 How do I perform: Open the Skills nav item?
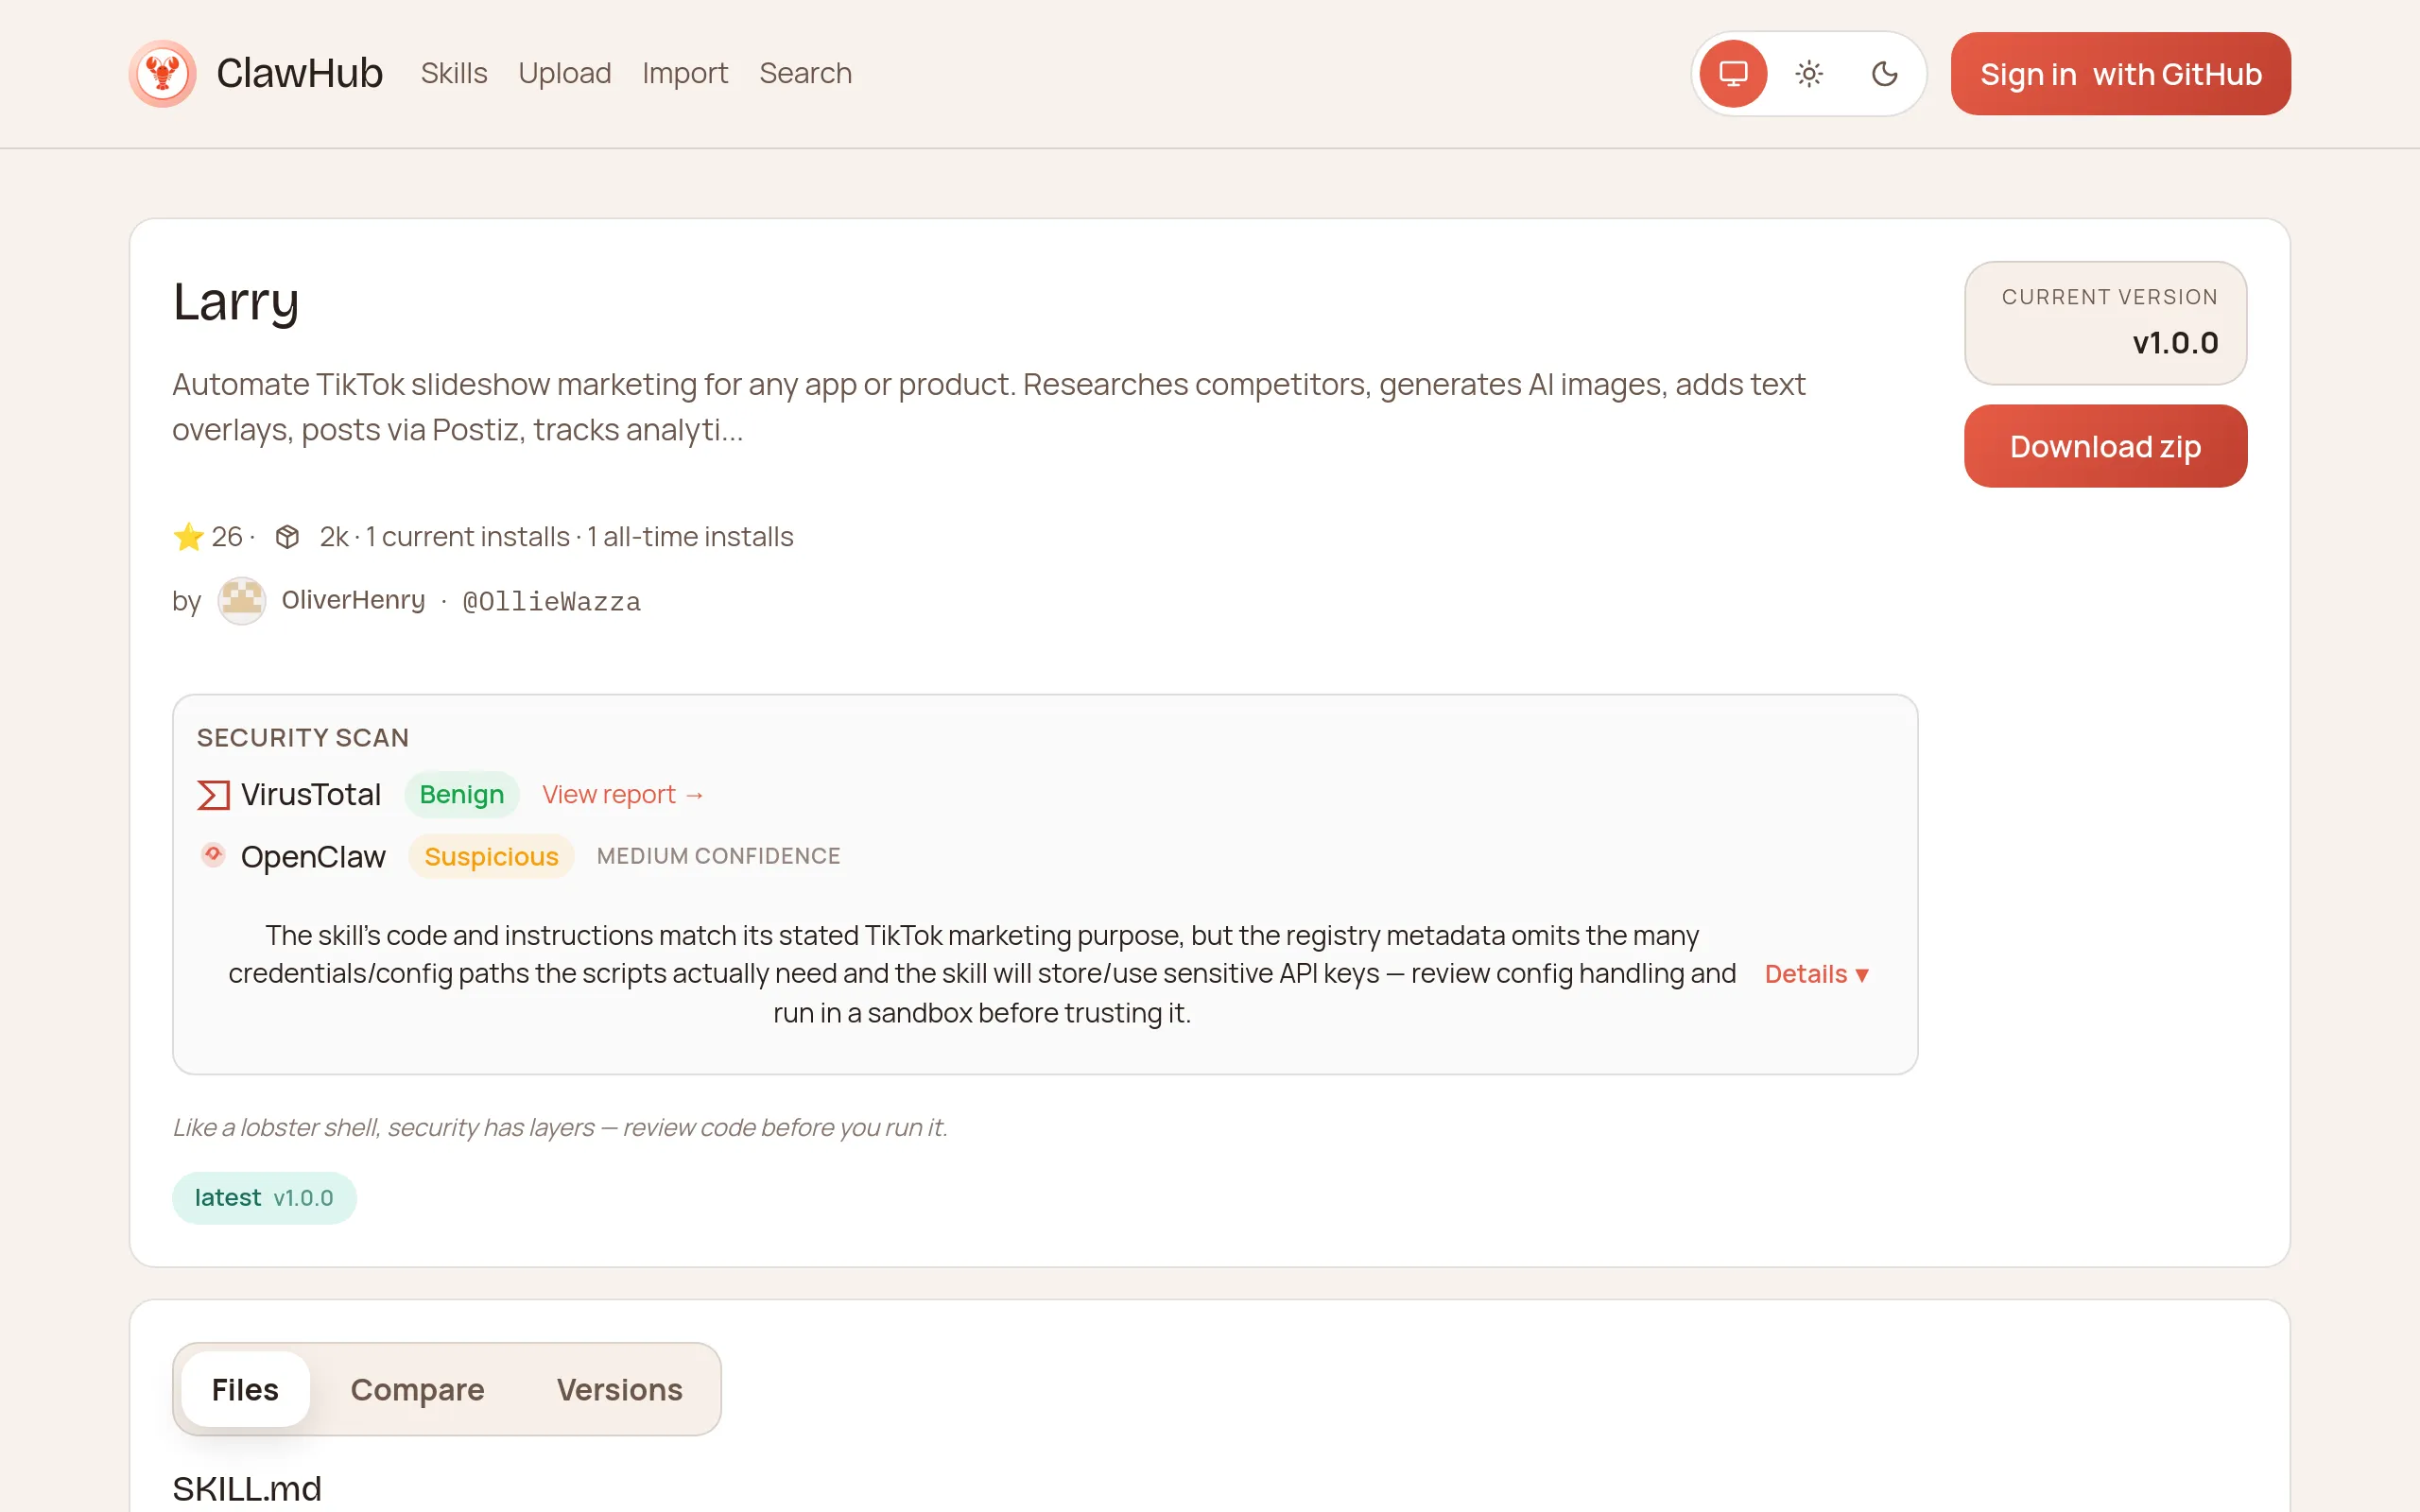click(453, 73)
